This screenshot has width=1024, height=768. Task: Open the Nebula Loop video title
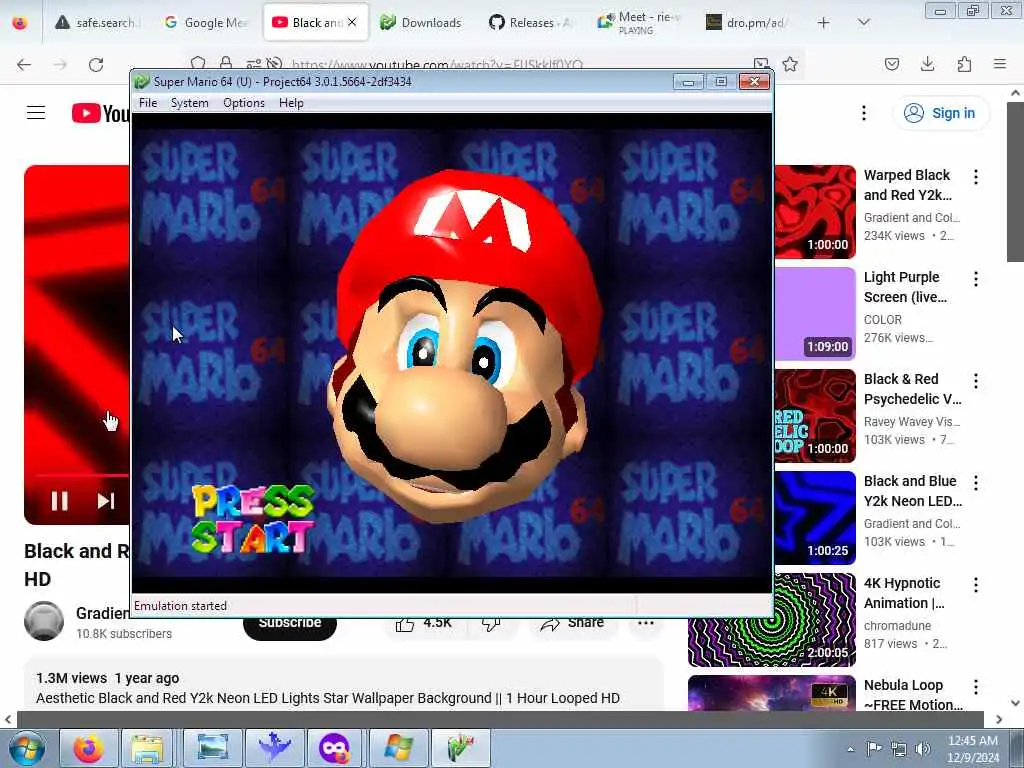[913, 695]
